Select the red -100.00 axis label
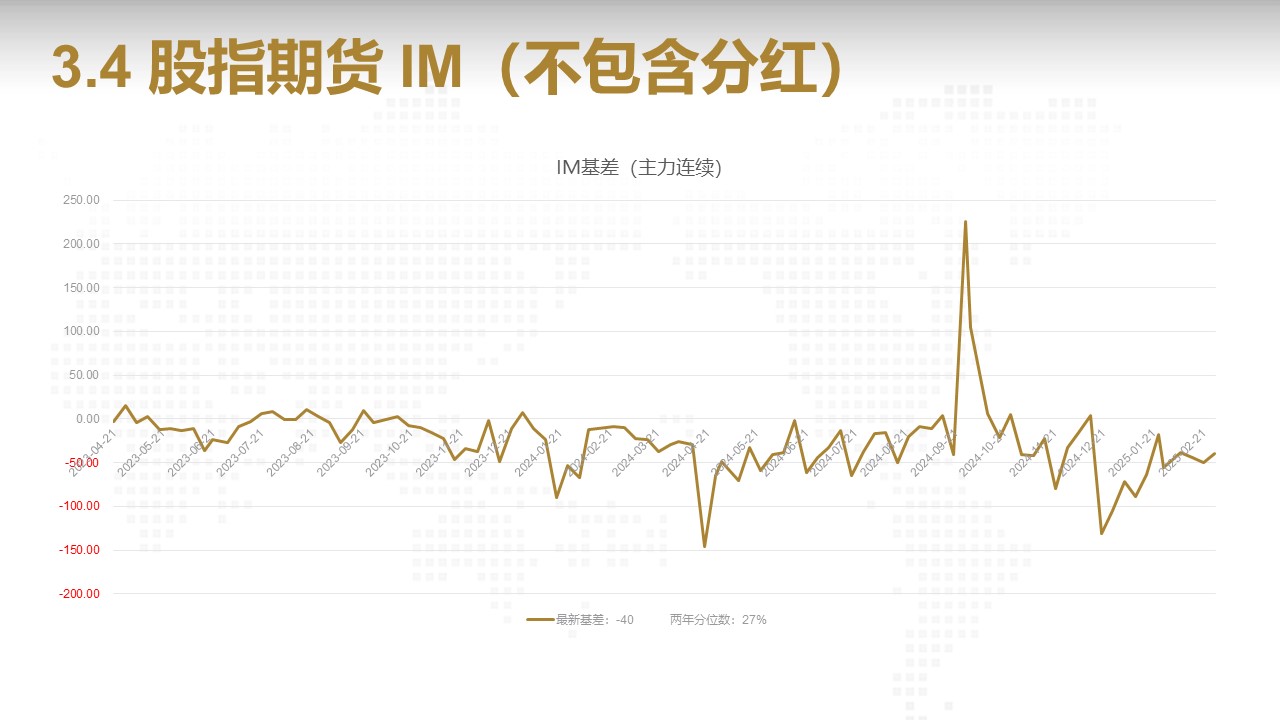Image resolution: width=1280 pixels, height=720 pixels. pos(79,506)
